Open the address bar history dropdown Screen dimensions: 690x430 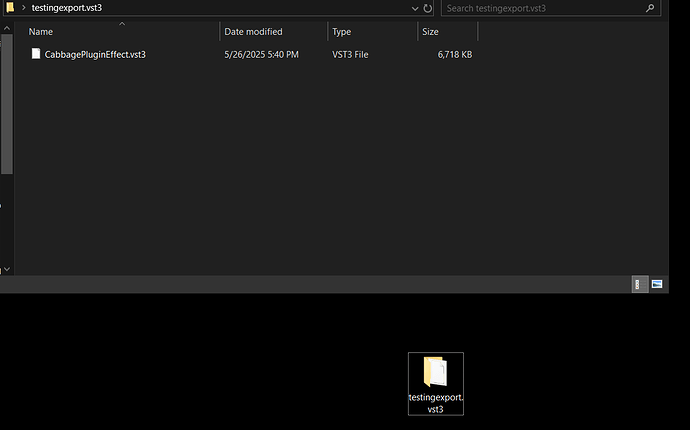(415, 8)
